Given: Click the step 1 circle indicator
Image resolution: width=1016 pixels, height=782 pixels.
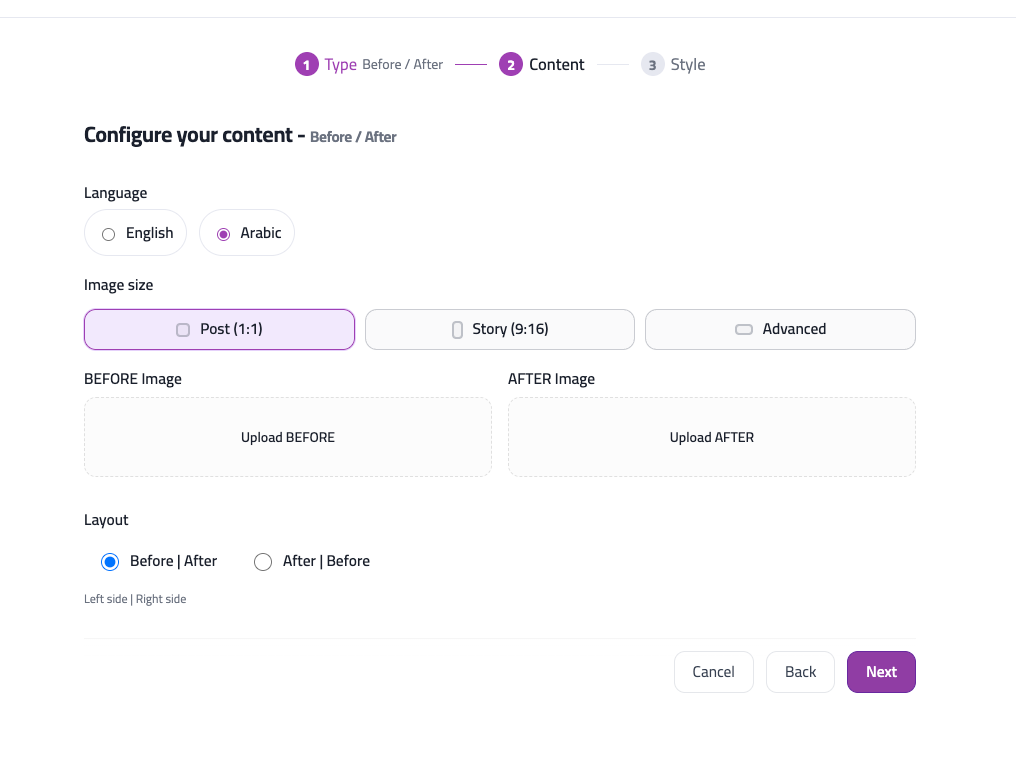Looking at the screenshot, I should [x=306, y=63].
